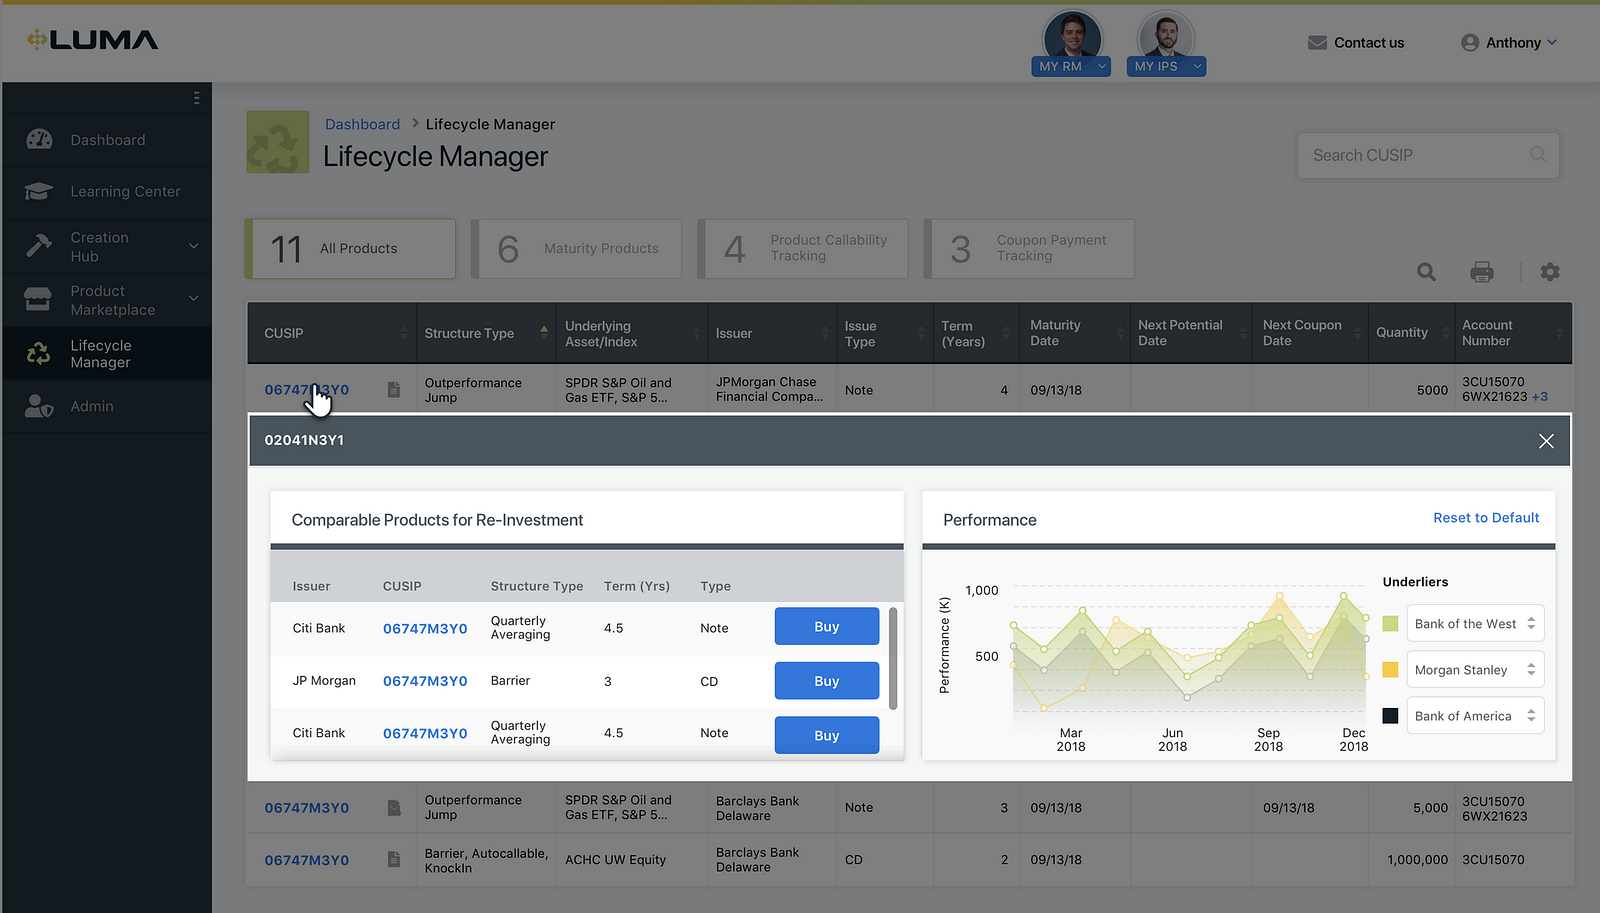
Task: Click the Contact us envelope icon
Action: tap(1317, 43)
